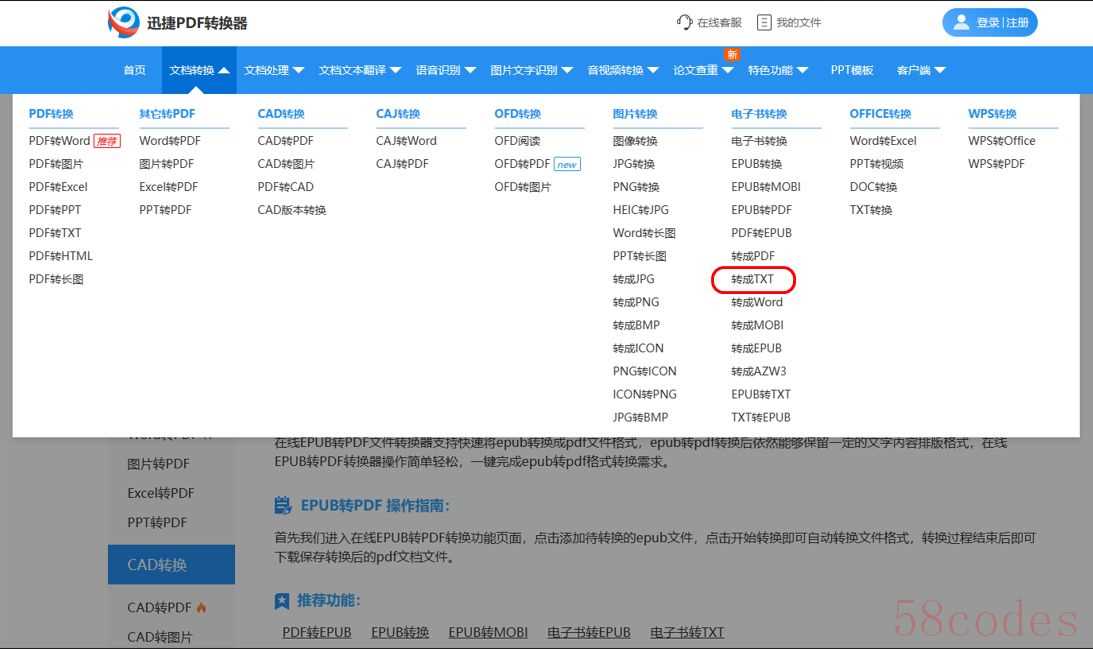Click PNG转ICON in the menu
The width and height of the screenshot is (1093, 649).
(644, 371)
